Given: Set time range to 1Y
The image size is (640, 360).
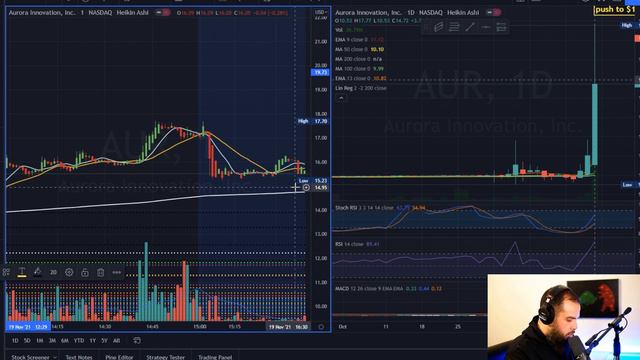Looking at the screenshot, I should click(93, 340).
